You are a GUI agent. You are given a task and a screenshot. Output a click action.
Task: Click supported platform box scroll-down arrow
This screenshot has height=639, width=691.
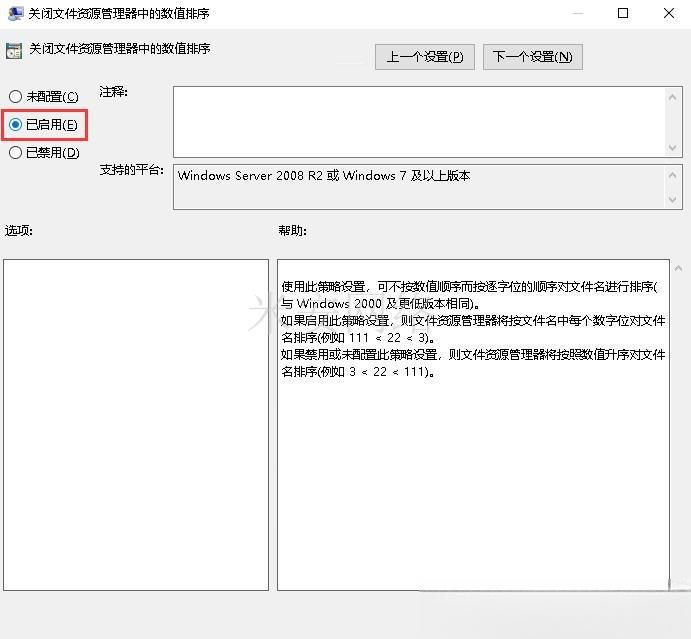[672, 200]
